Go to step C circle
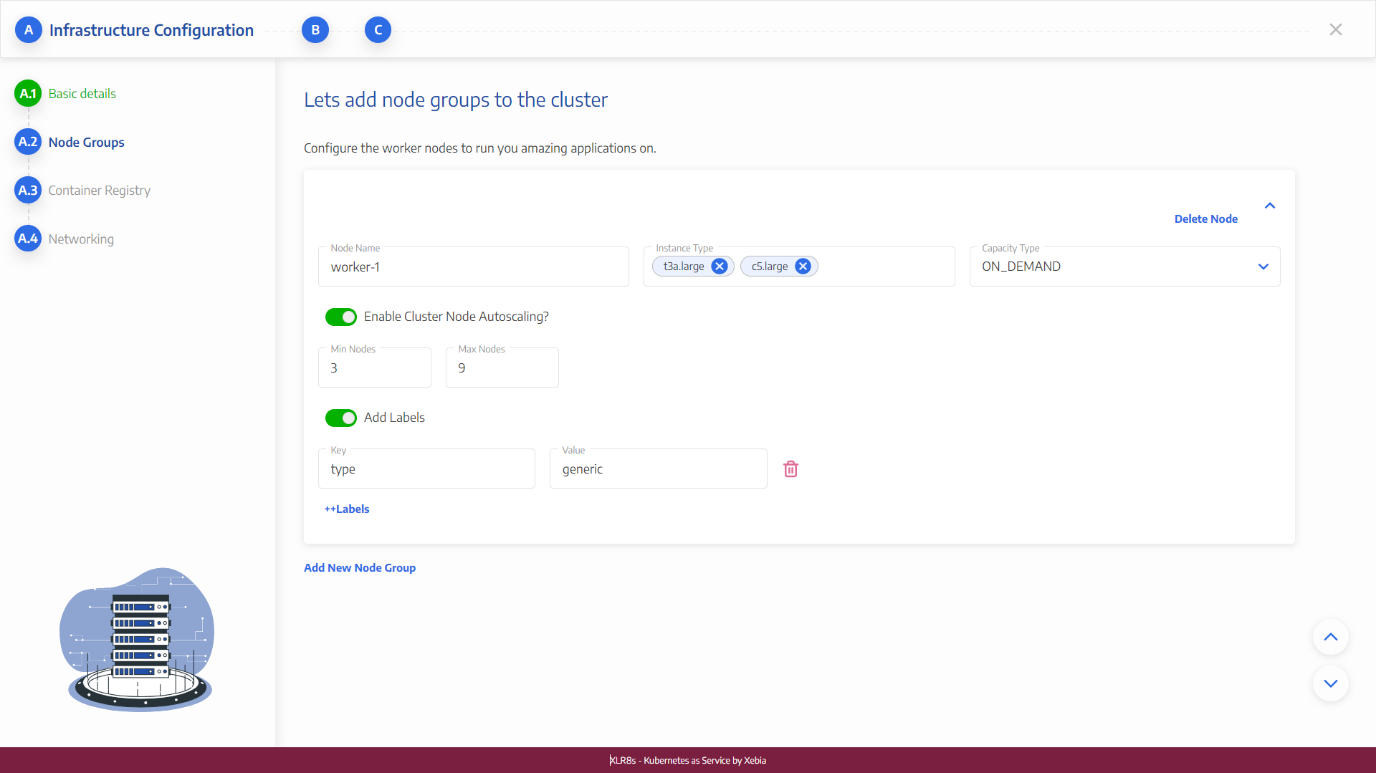 [378, 30]
